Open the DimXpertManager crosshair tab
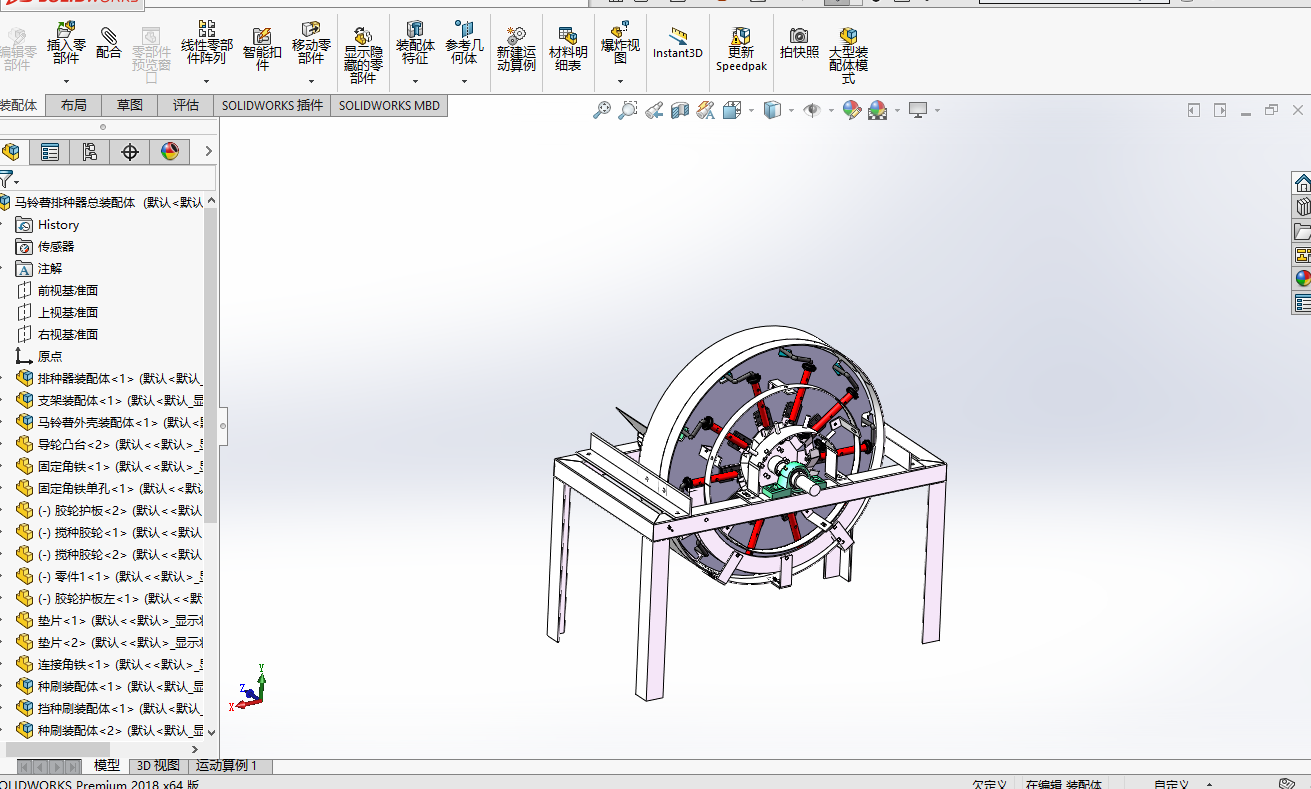This screenshot has width=1311, height=789. click(x=130, y=152)
